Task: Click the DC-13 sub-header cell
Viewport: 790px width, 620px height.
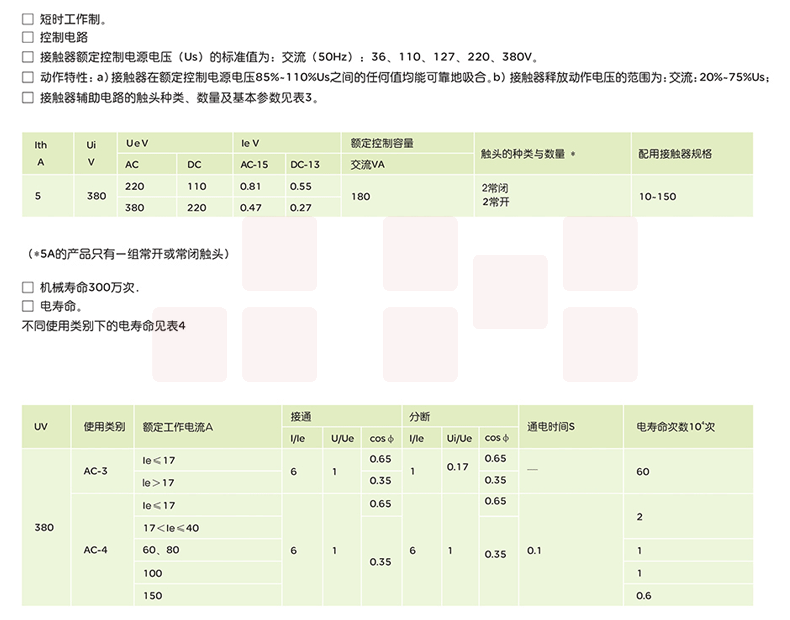Action: [305, 164]
